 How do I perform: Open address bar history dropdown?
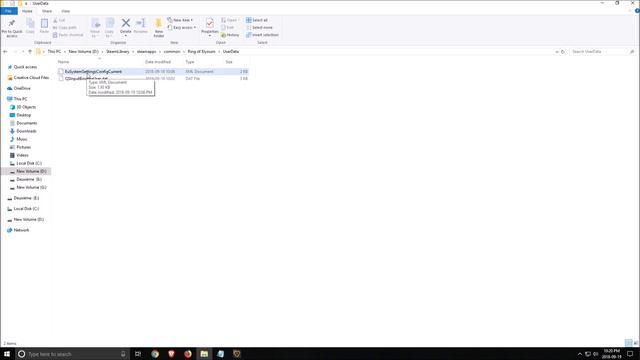point(557,52)
